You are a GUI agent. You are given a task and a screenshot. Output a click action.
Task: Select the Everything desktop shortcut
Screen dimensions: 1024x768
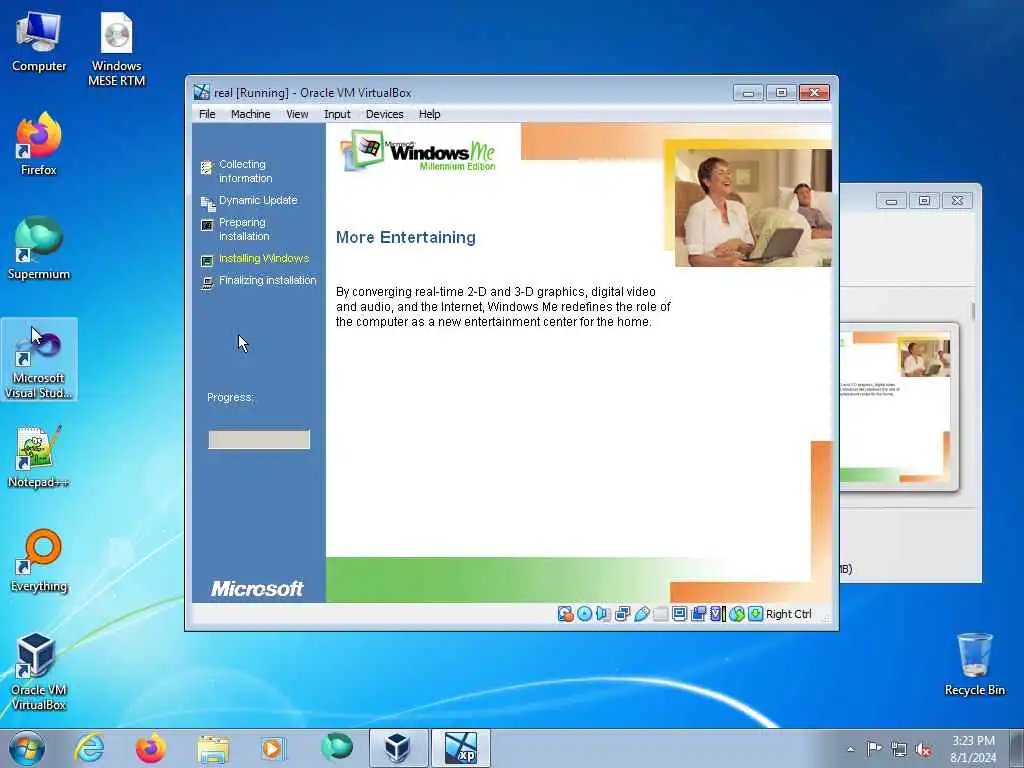(x=39, y=561)
